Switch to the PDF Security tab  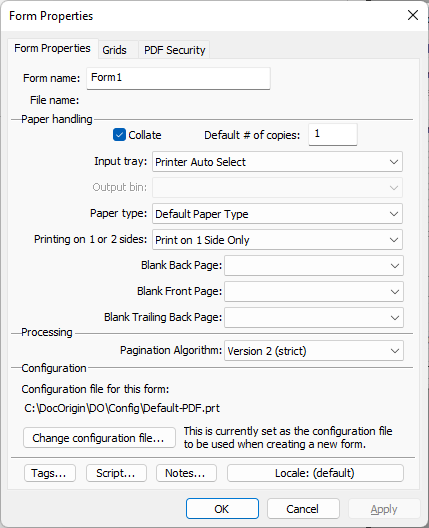[174, 50]
